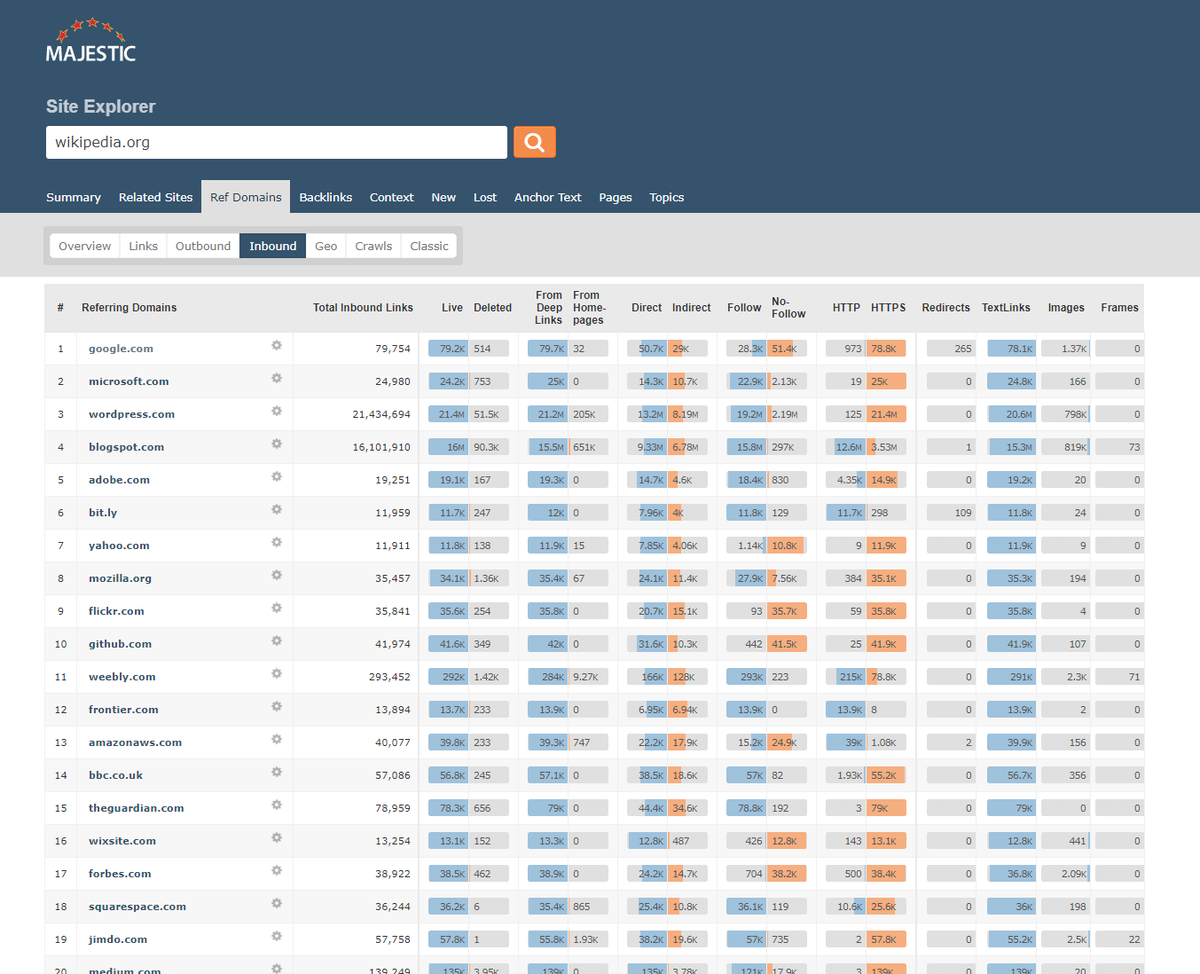Click the 78.8K HTTPS bar for google.com

[886, 349]
